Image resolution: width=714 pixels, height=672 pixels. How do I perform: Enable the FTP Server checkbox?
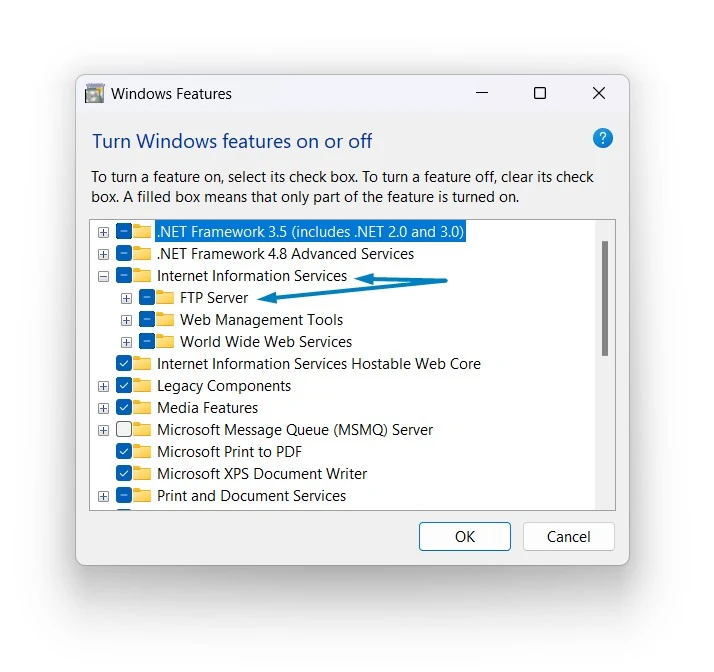tap(147, 297)
